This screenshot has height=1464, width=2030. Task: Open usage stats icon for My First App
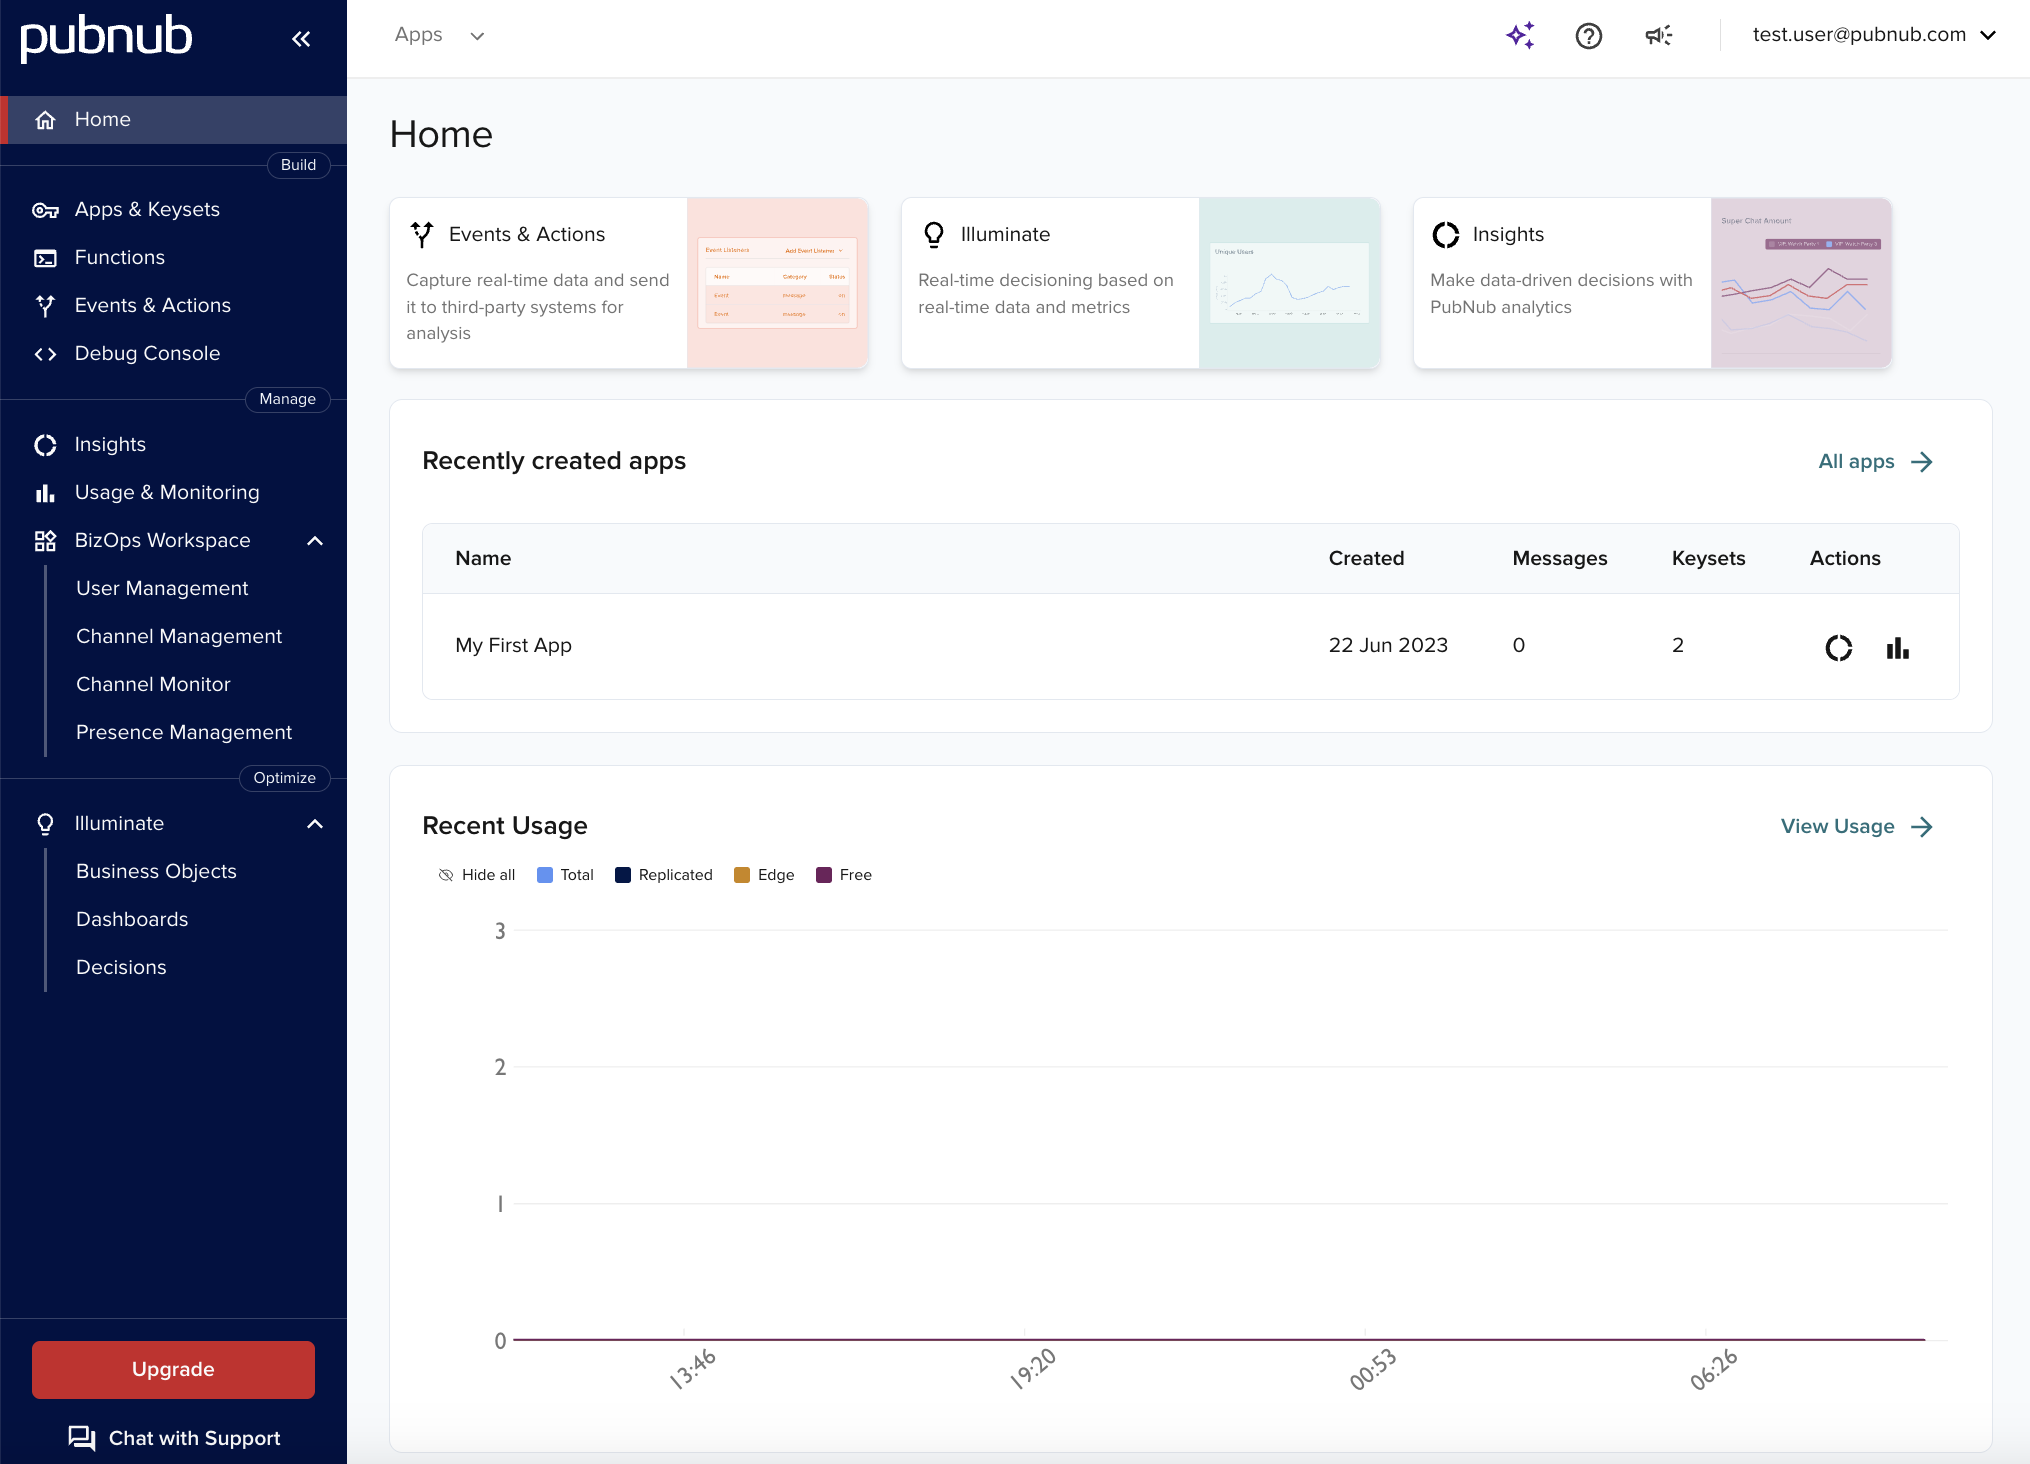pyautogui.click(x=1897, y=647)
